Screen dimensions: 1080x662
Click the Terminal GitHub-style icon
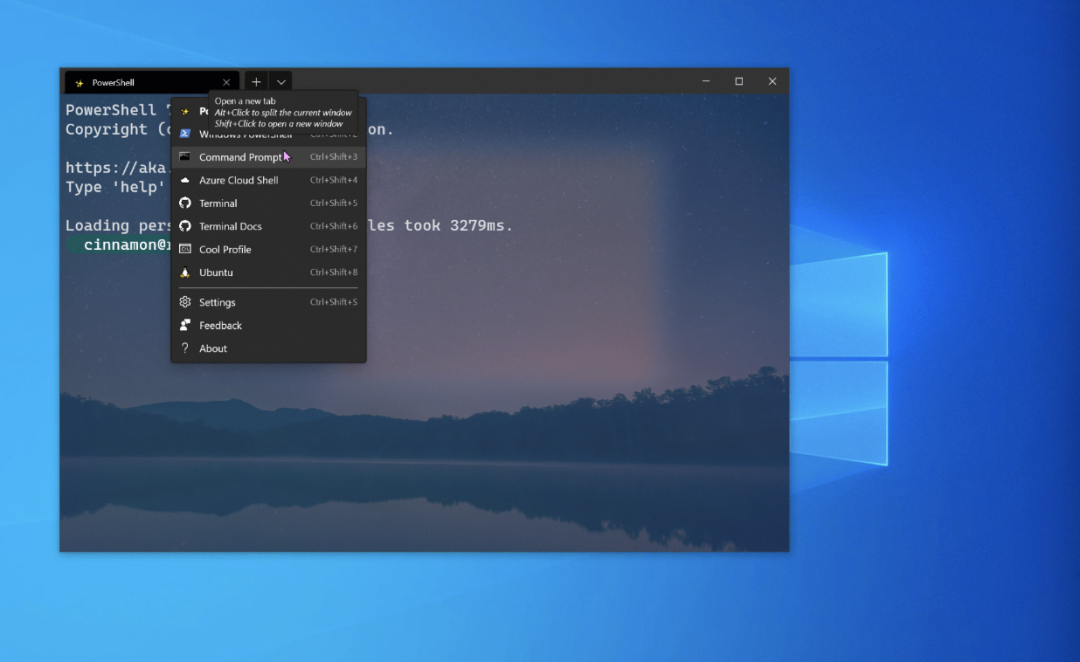click(185, 203)
